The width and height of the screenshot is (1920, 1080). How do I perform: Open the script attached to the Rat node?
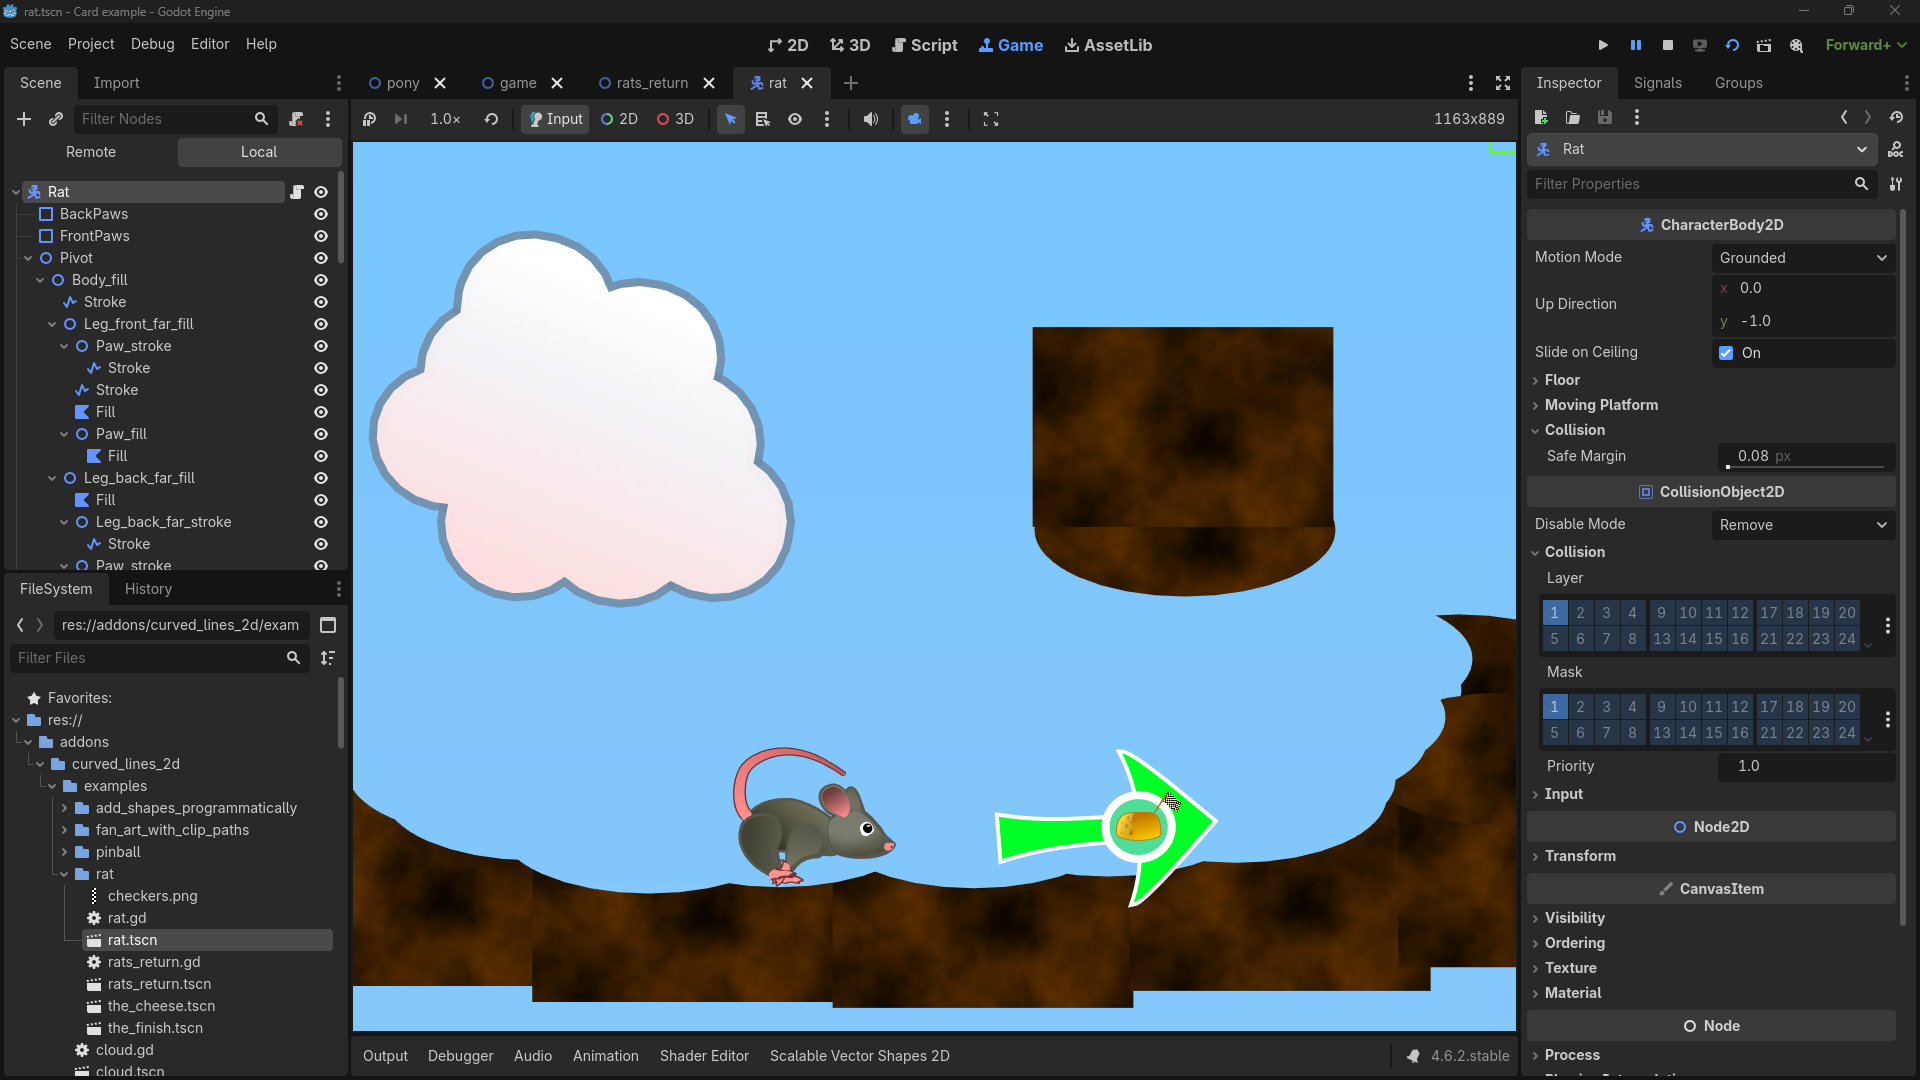[x=297, y=192]
